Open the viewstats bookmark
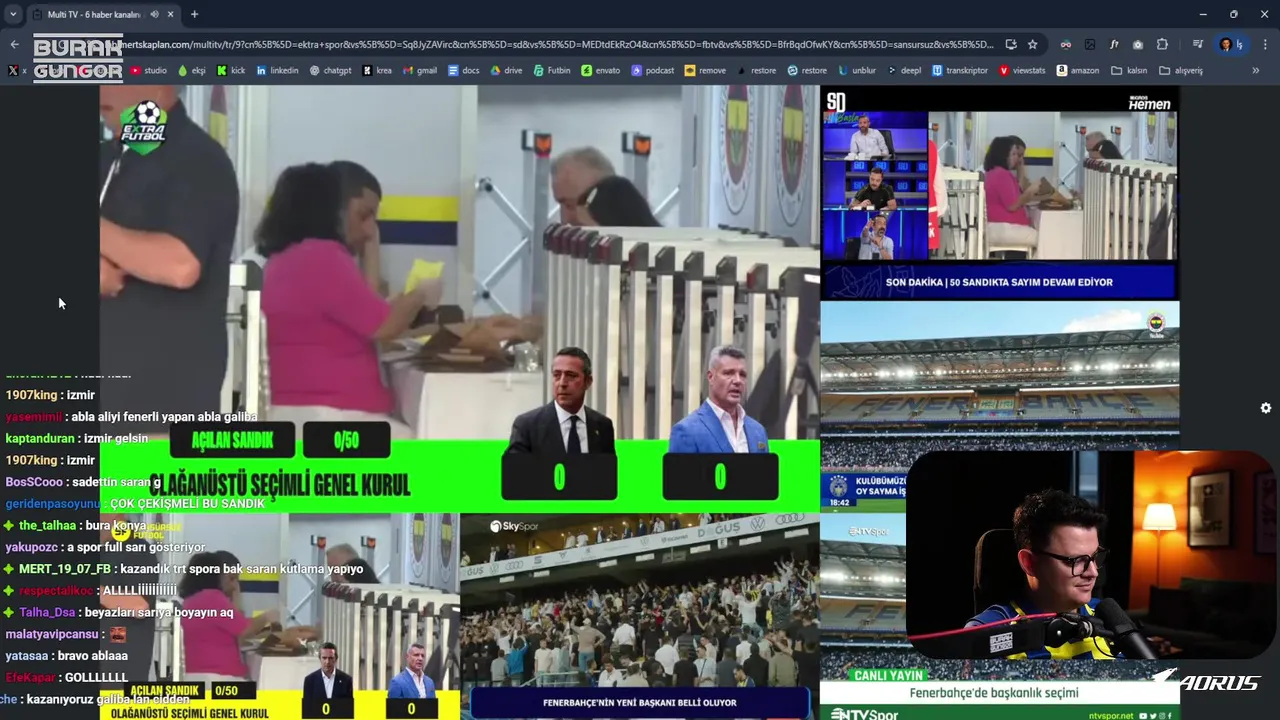This screenshot has height=720, width=1280. coord(1022,71)
